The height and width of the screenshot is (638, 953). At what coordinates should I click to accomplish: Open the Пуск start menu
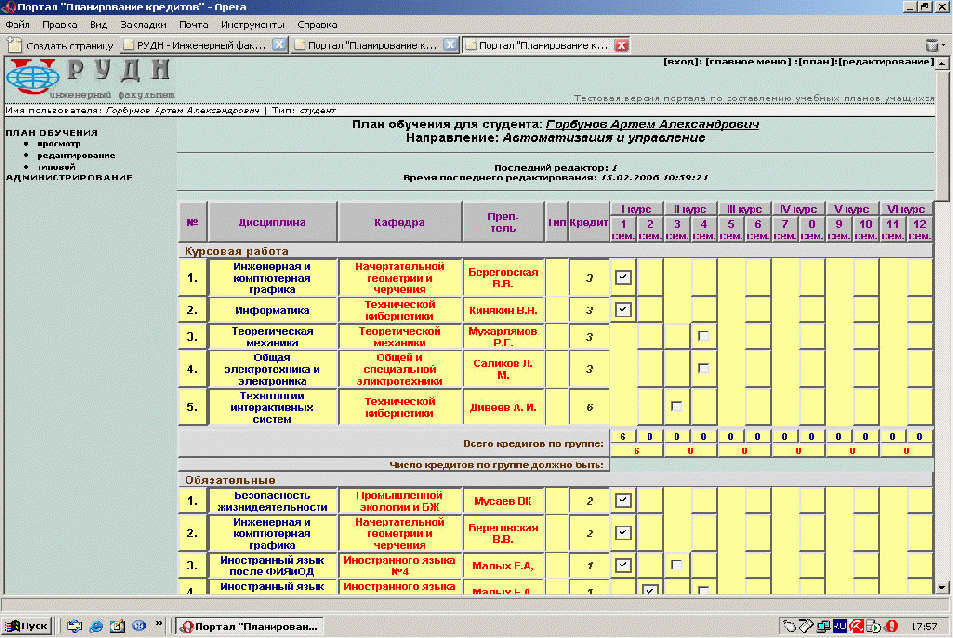point(27,626)
